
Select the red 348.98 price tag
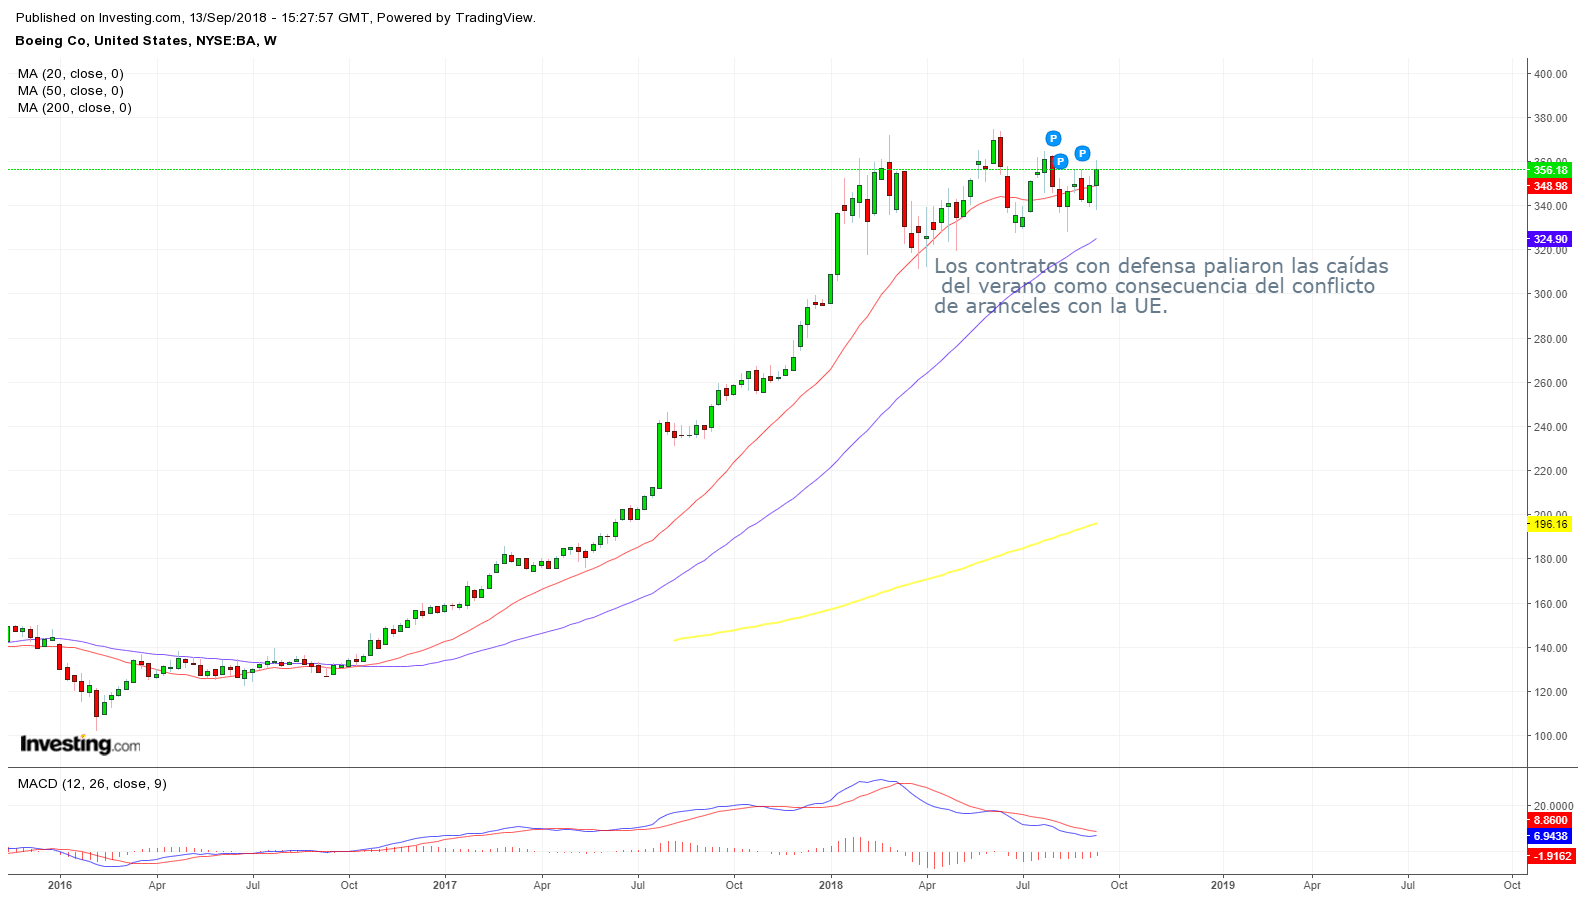[x=1550, y=186]
